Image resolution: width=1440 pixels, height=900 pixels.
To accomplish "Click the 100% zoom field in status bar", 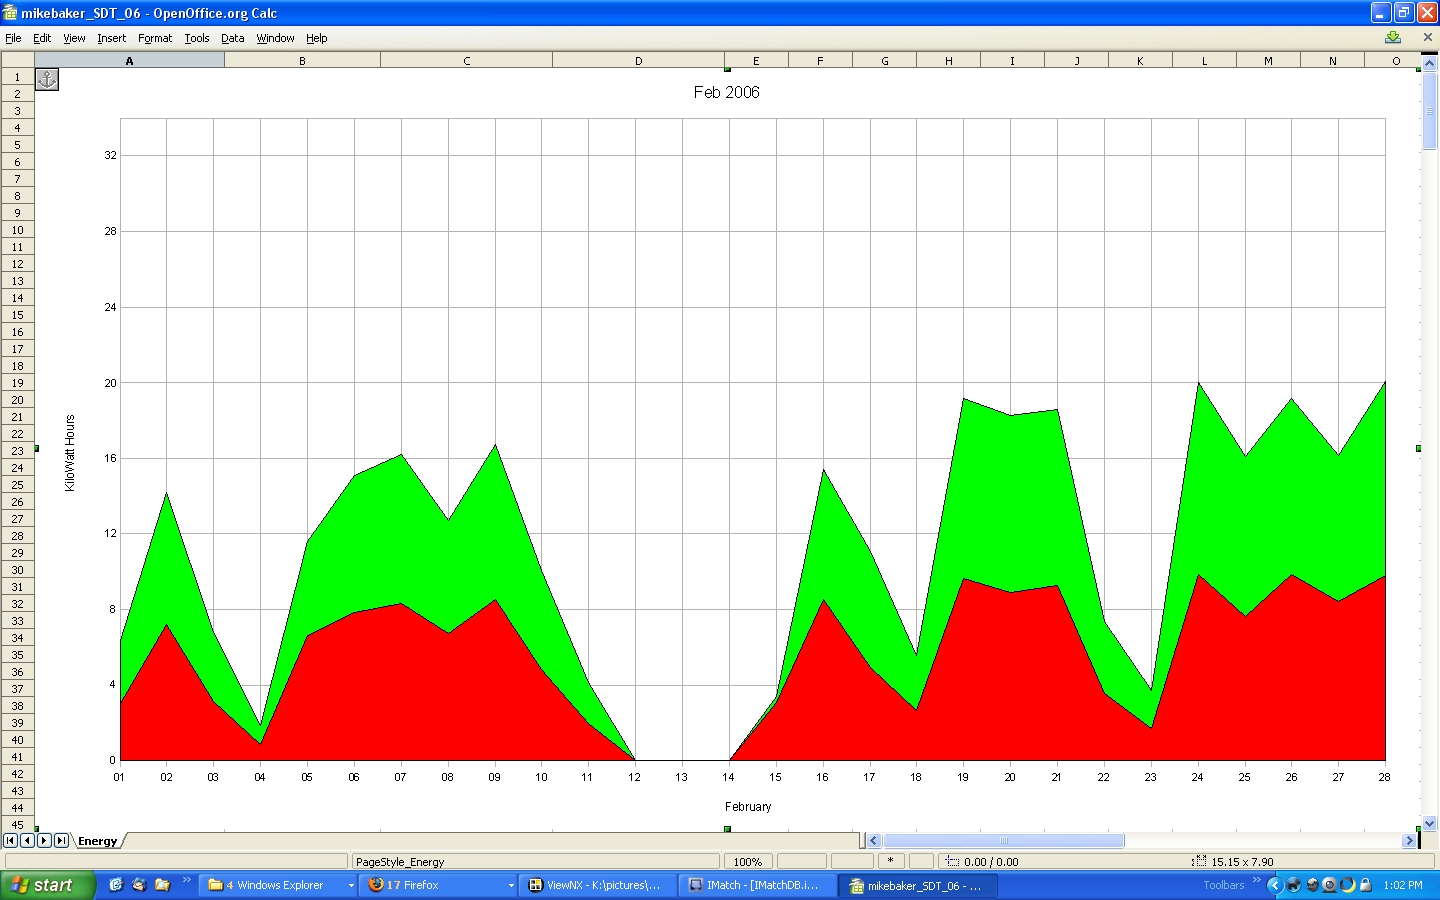I will tap(747, 861).
